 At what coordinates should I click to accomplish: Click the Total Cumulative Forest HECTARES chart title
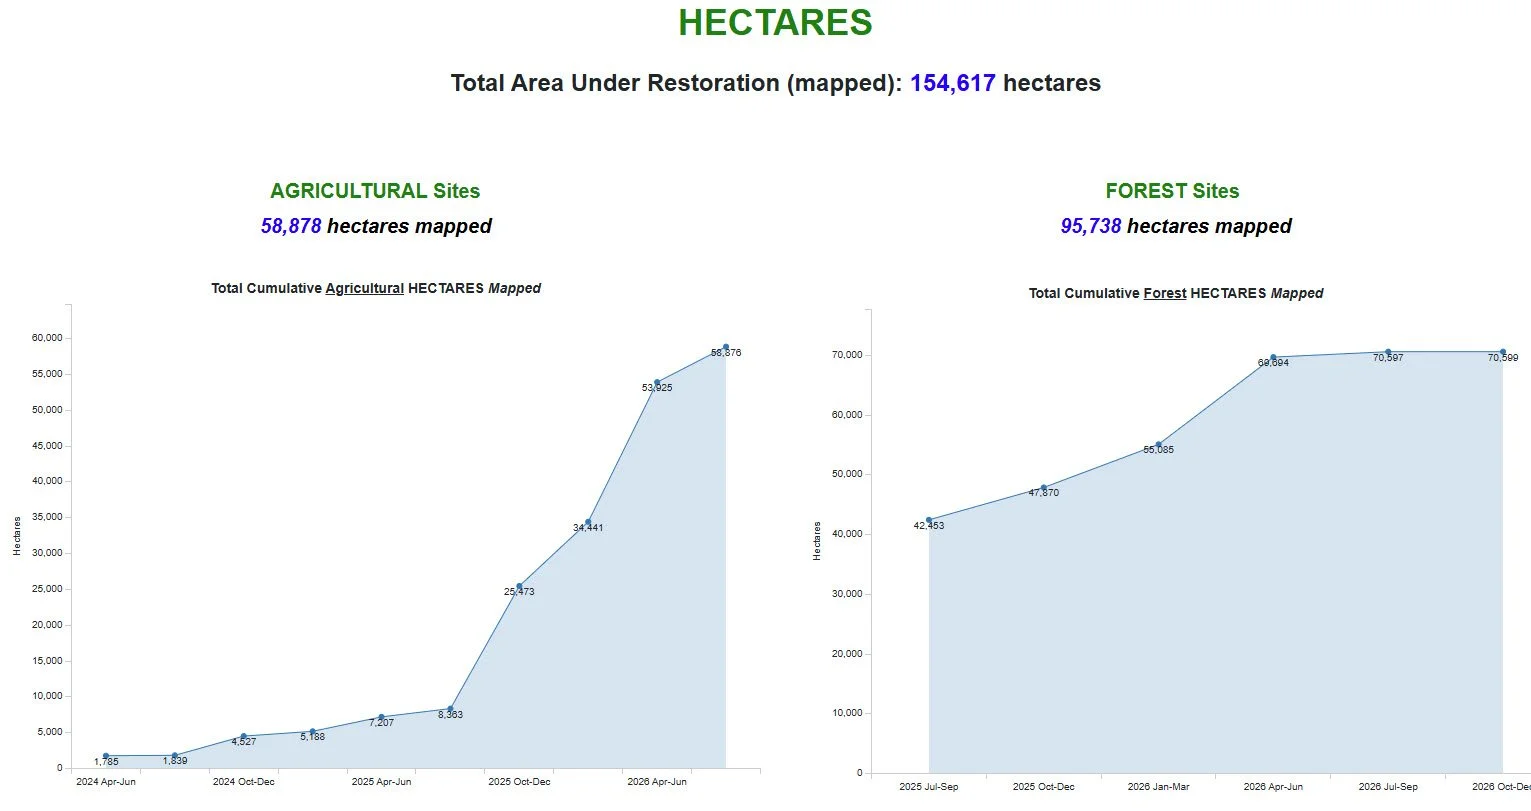(x=1176, y=293)
